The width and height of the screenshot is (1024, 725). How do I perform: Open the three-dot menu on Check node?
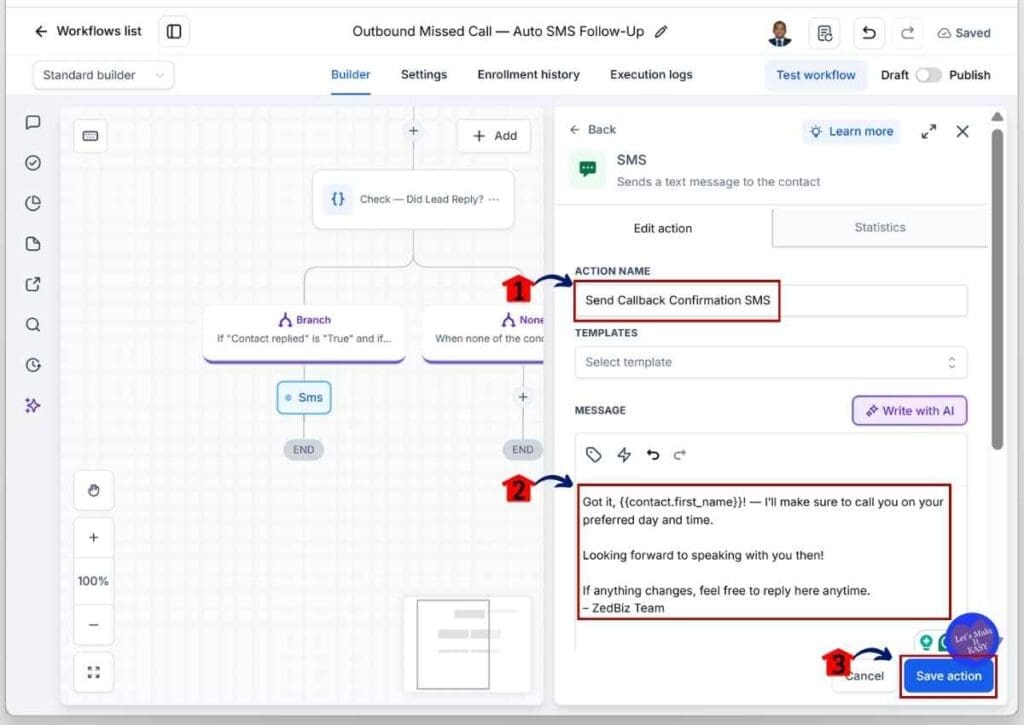[x=494, y=199]
